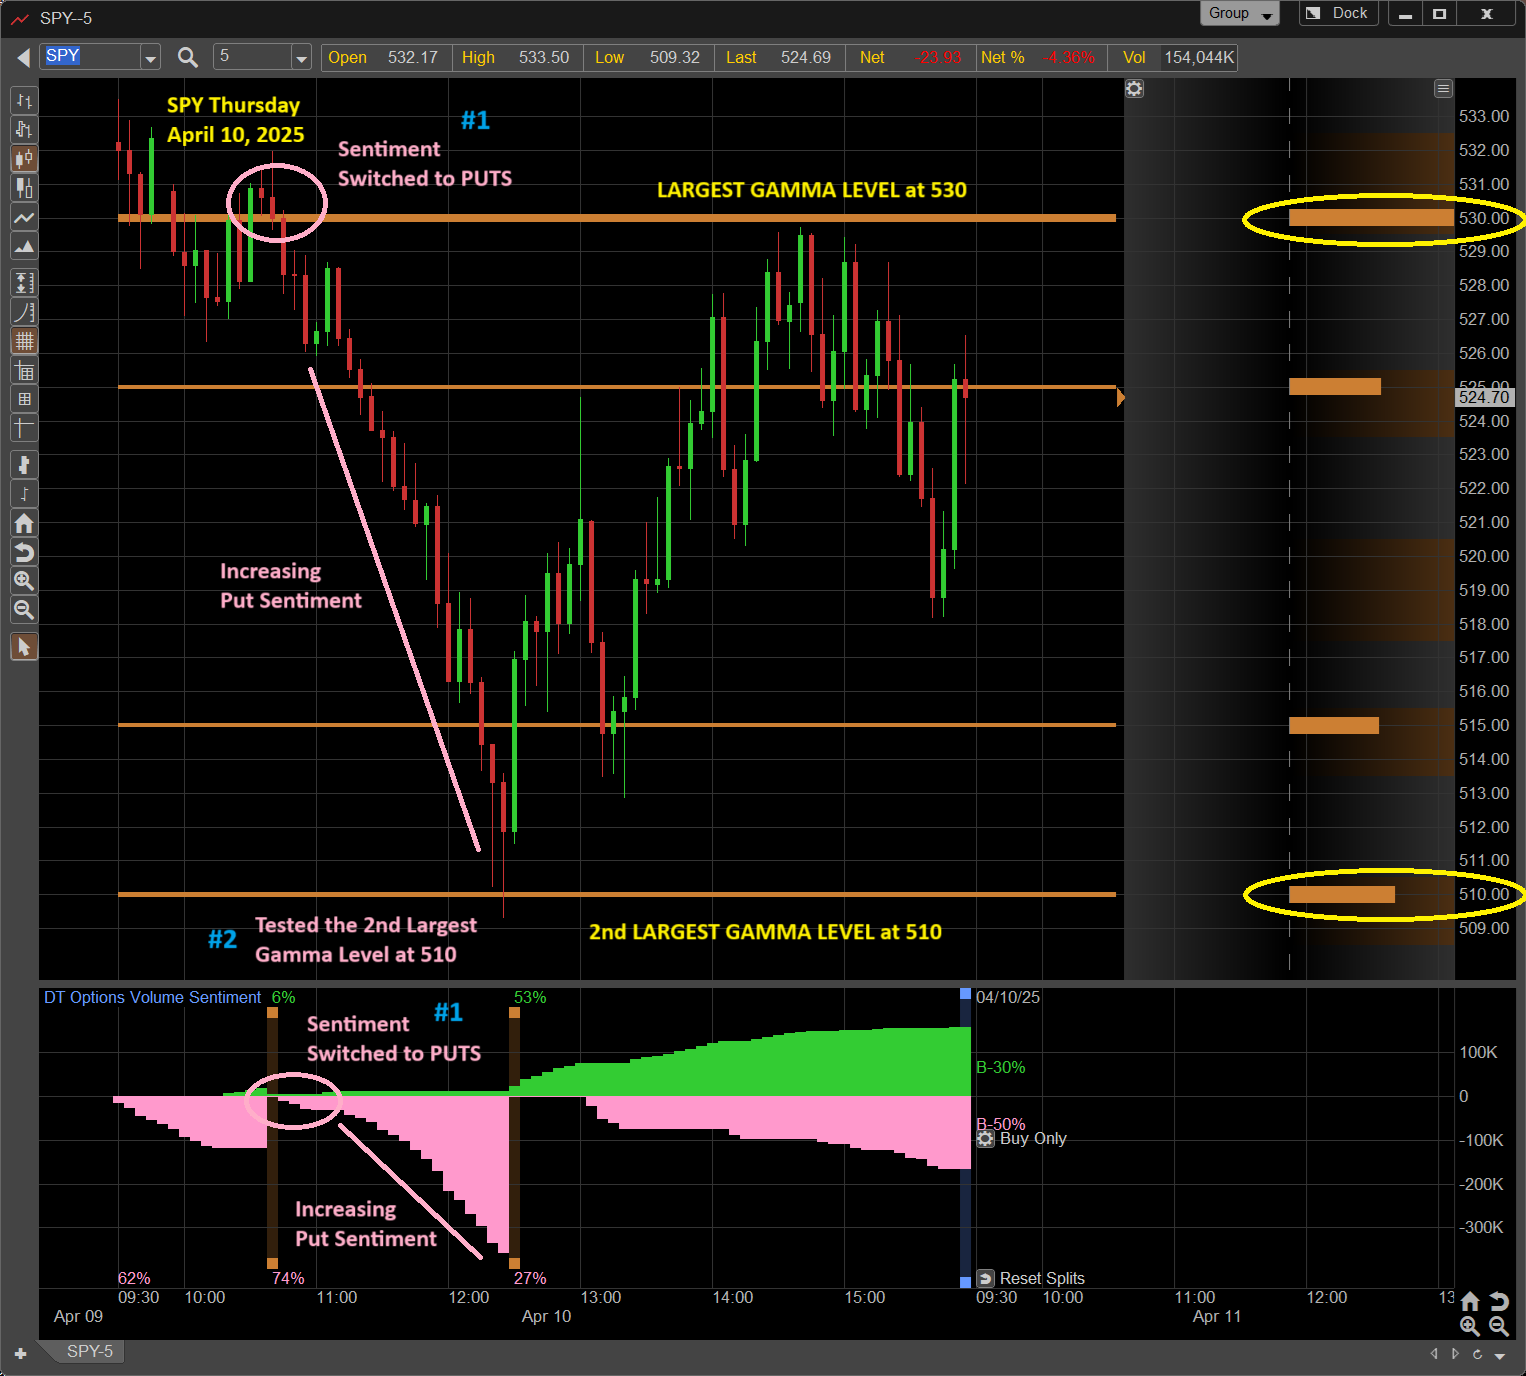Click the bar width decrease icon
The image size is (1526, 1376).
(24, 494)
